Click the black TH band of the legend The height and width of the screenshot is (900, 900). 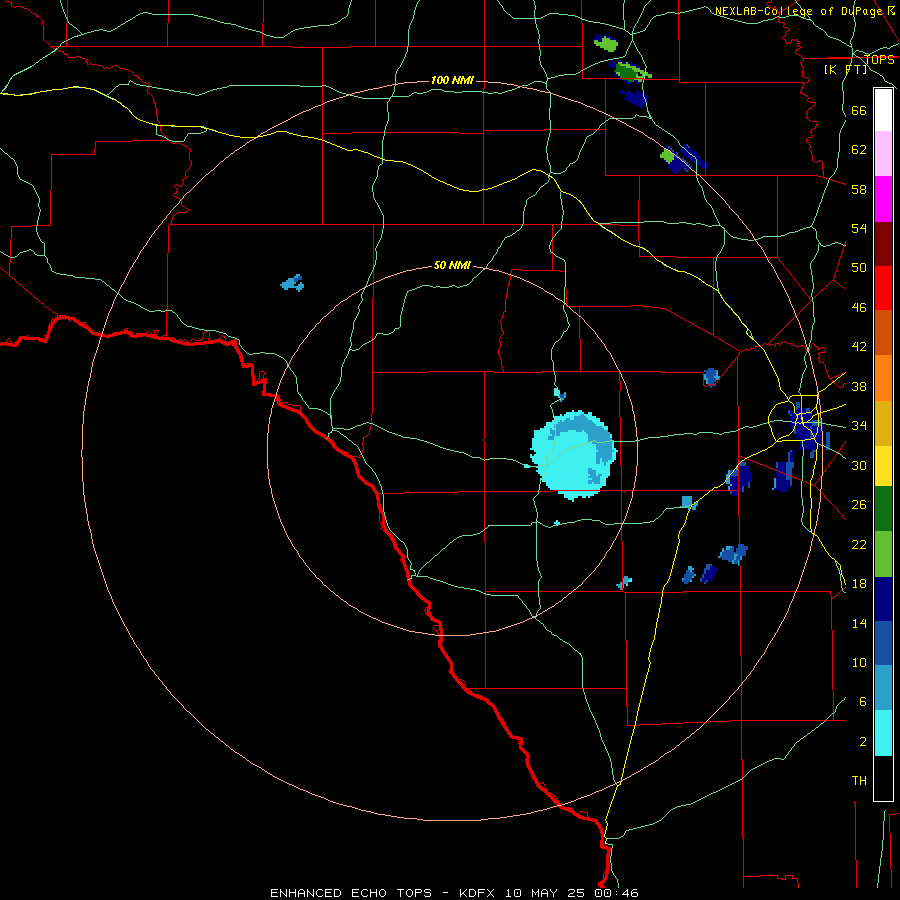tap(883, 778)
